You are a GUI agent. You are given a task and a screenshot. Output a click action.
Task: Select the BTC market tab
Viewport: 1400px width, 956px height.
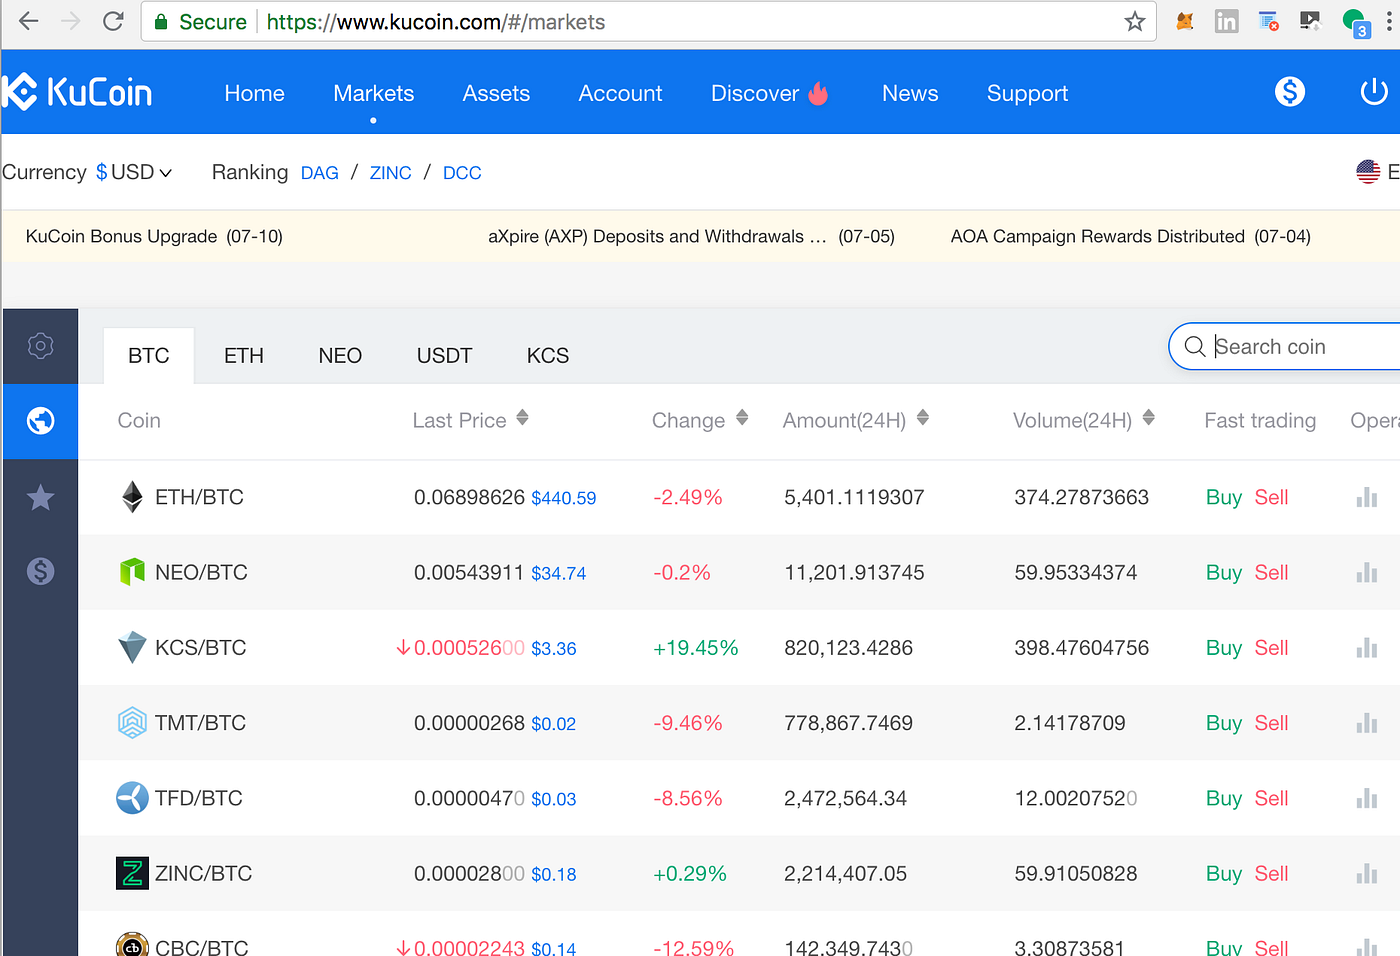(x=149, y=356)
